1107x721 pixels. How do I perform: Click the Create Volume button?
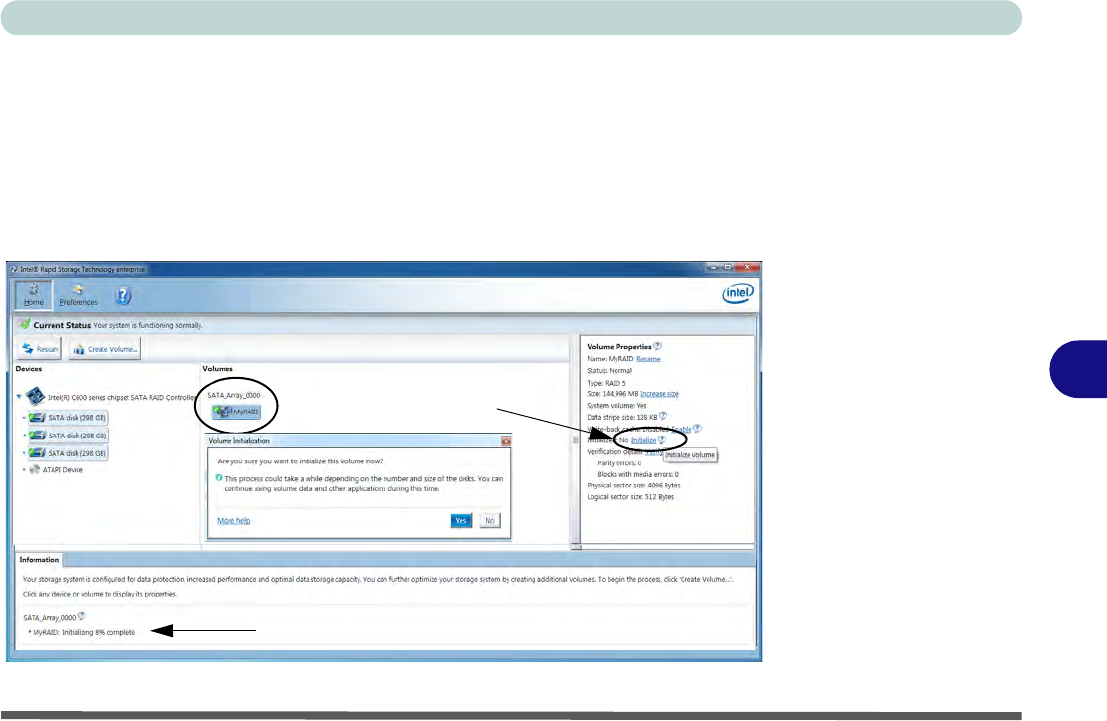coord(105,349)
